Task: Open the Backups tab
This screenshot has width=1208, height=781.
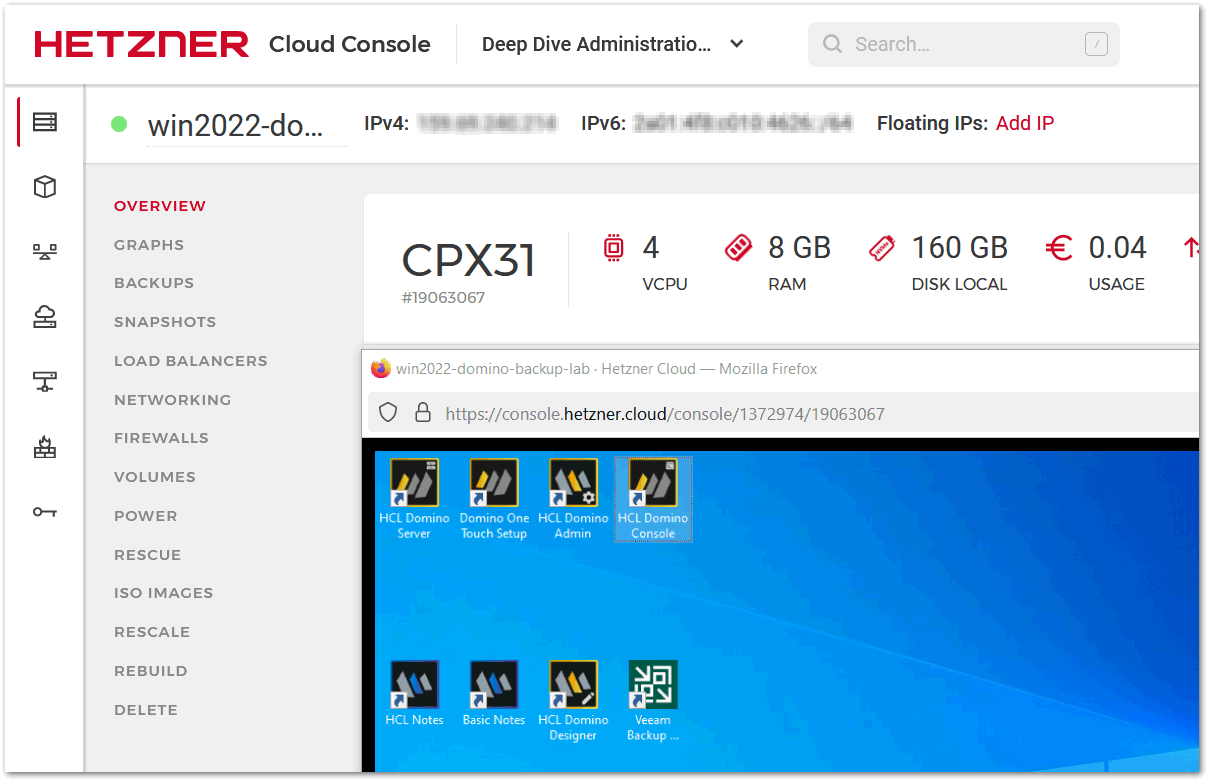Action: pyautogui.click(x=154, y=283)
